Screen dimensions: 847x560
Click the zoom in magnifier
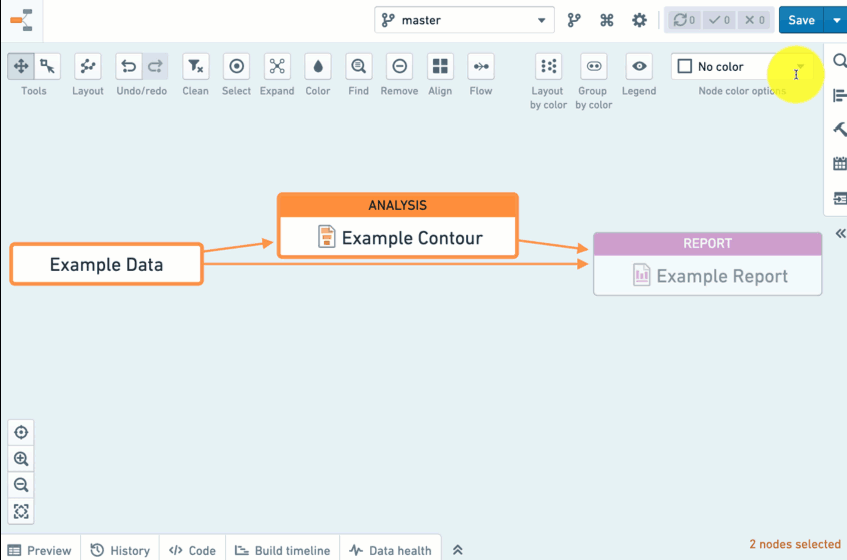[x=21, y=458]
